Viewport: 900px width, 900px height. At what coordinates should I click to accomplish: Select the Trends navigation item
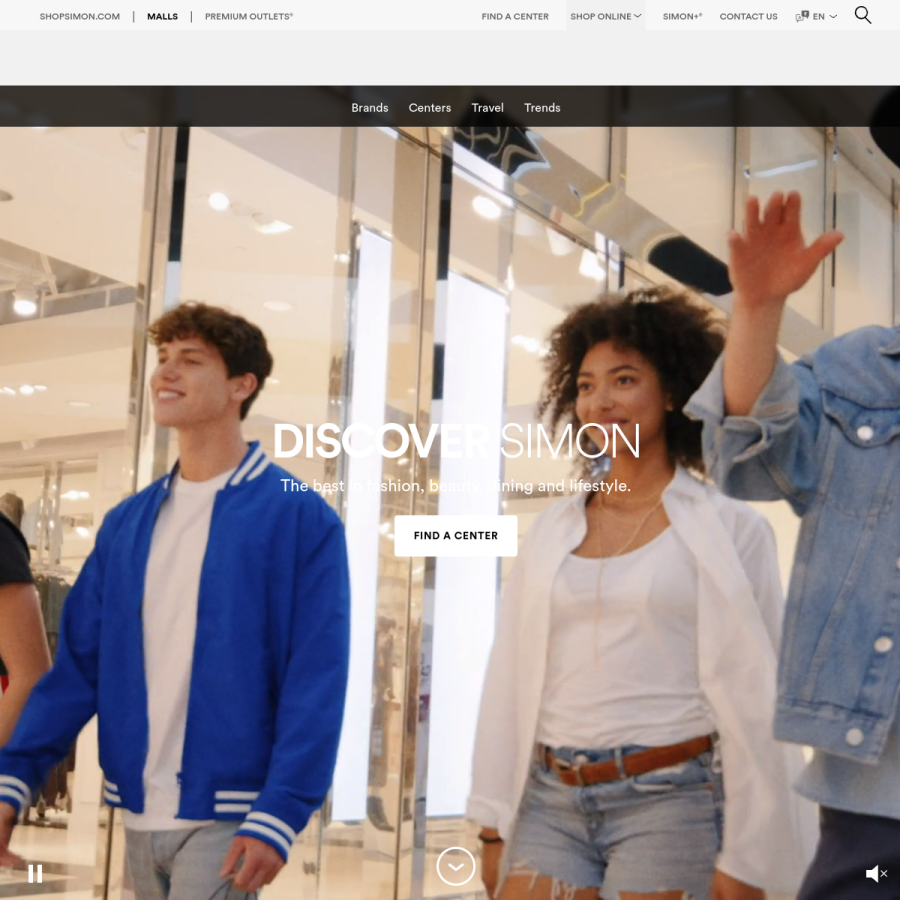[x=542, y=108]
